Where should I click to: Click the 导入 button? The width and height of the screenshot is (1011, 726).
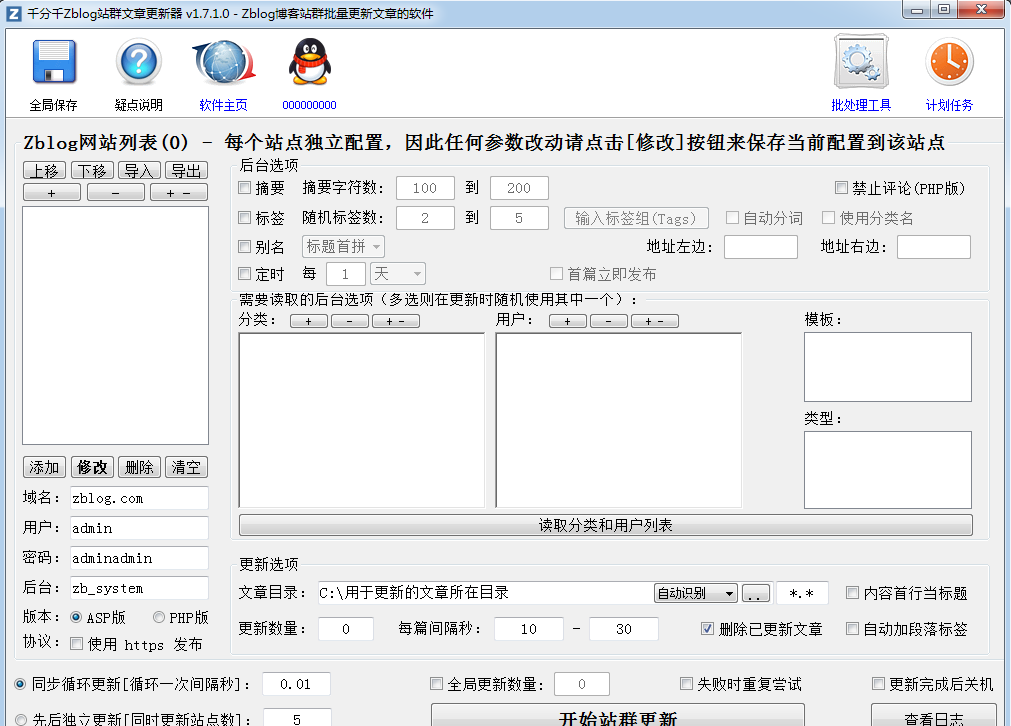tap(139, 171)
